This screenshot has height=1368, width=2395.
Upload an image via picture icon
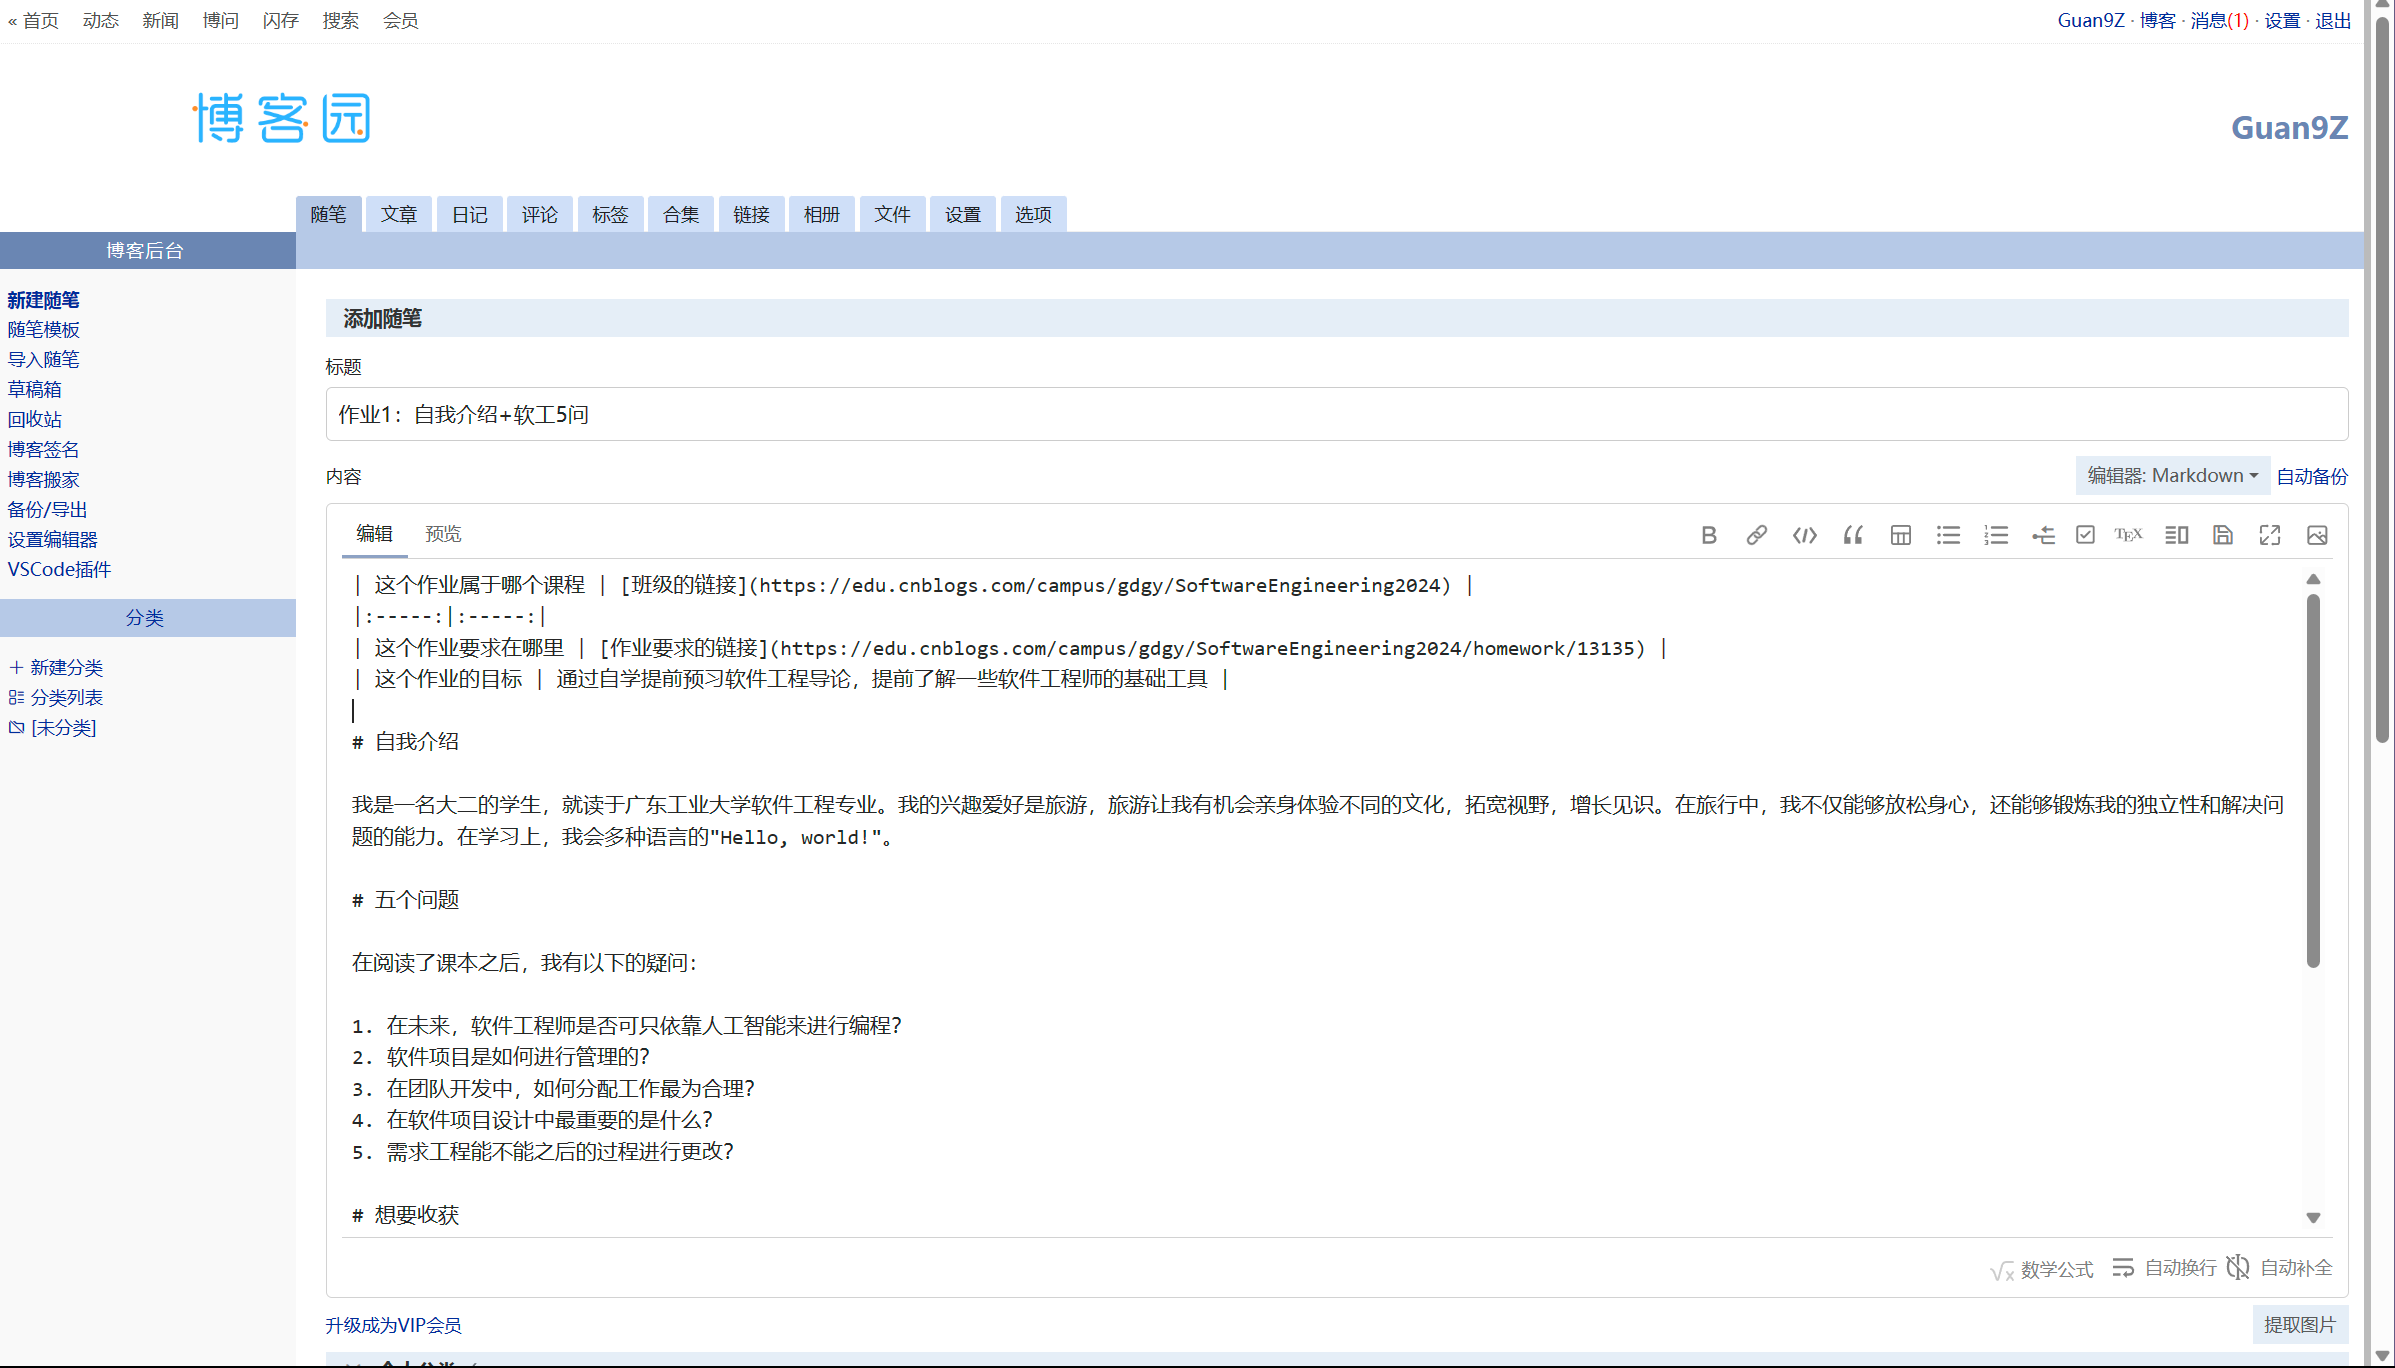pyautogui.click(x=2316, y=535)
